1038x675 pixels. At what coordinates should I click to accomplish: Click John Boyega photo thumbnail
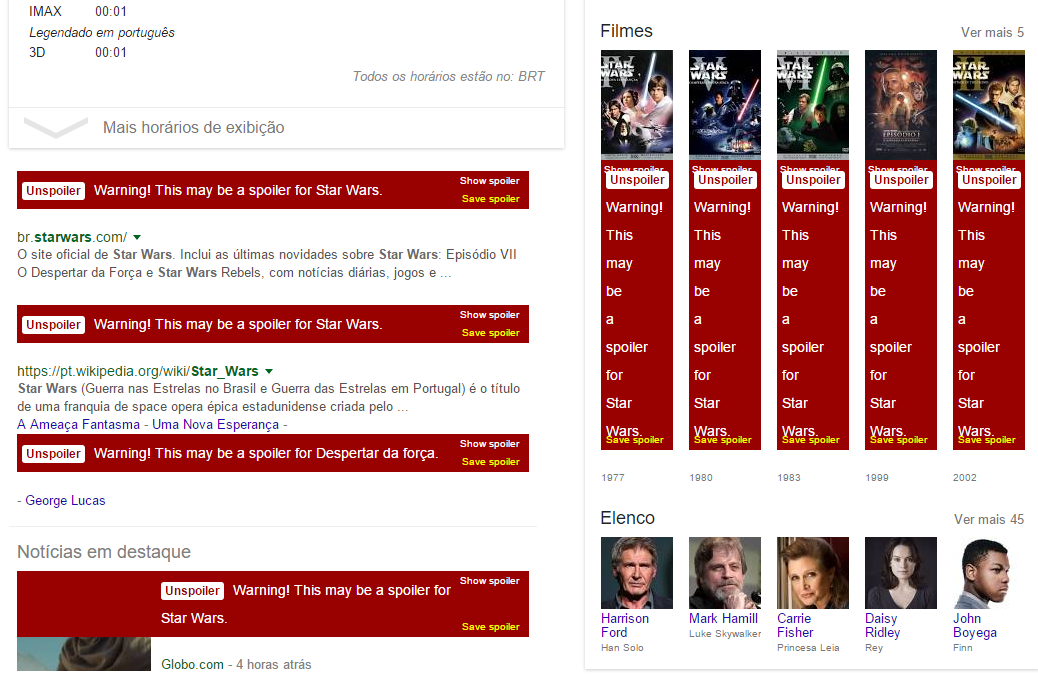(x=989, y=573)
